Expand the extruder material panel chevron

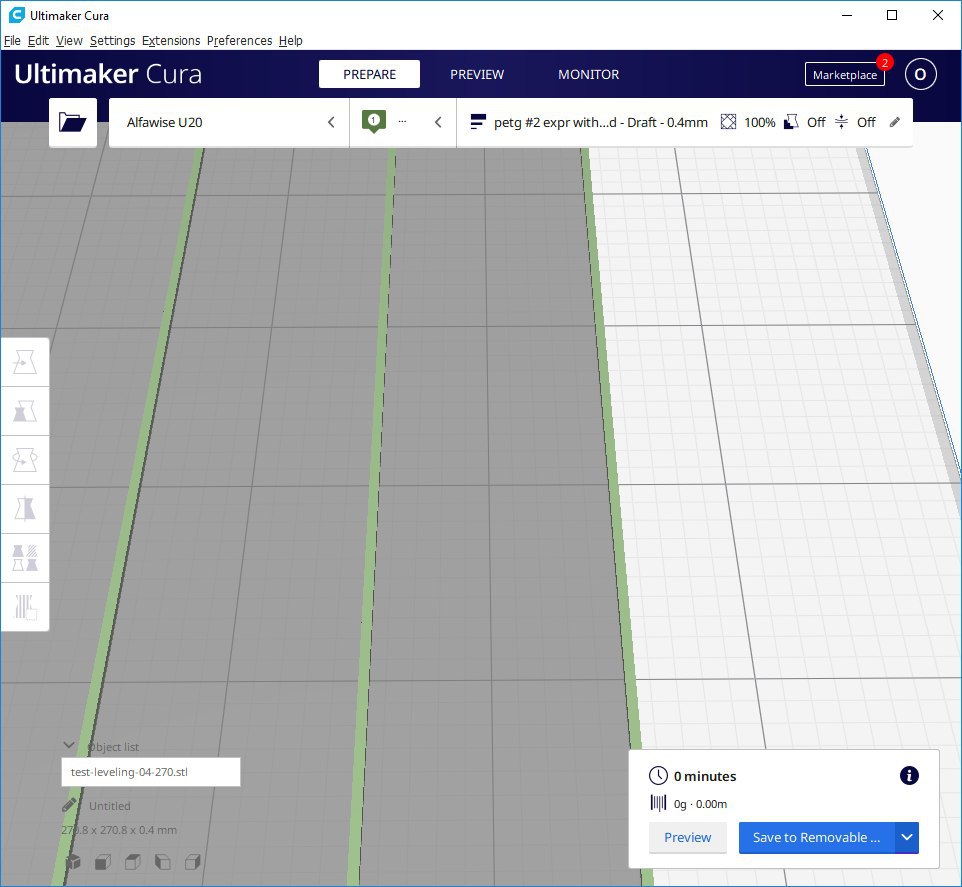coord(438,122)
